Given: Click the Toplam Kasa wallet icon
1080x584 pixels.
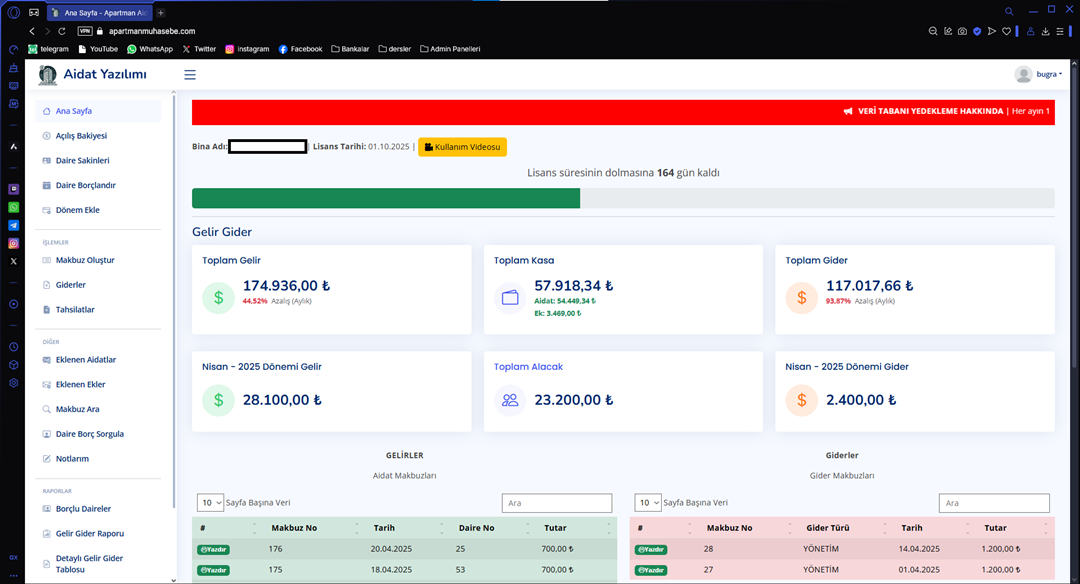Looking at the screenshot, I should tap(511, 298).
